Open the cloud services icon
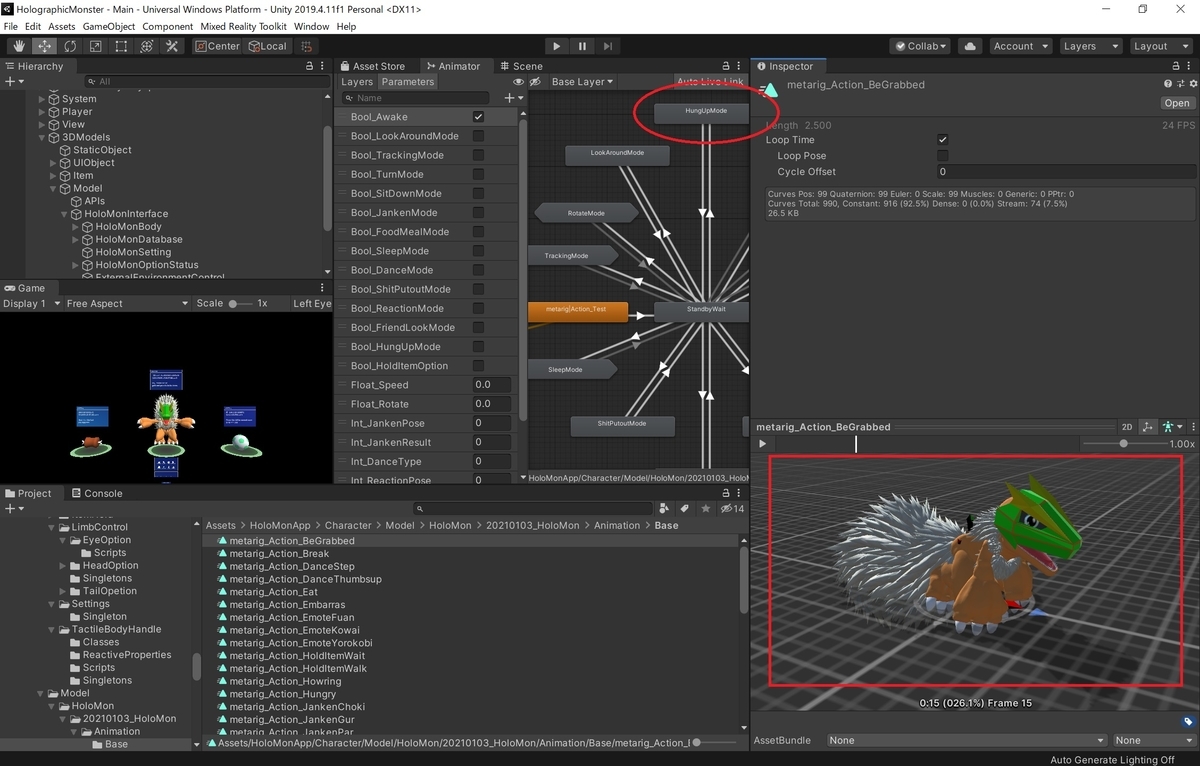Screen dimensions: 1200x766 coord(969,46)
